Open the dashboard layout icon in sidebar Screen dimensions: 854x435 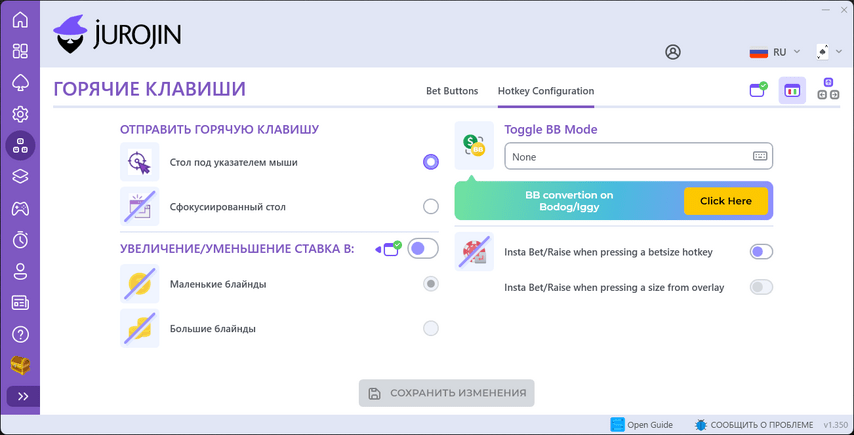pos(20,51)
